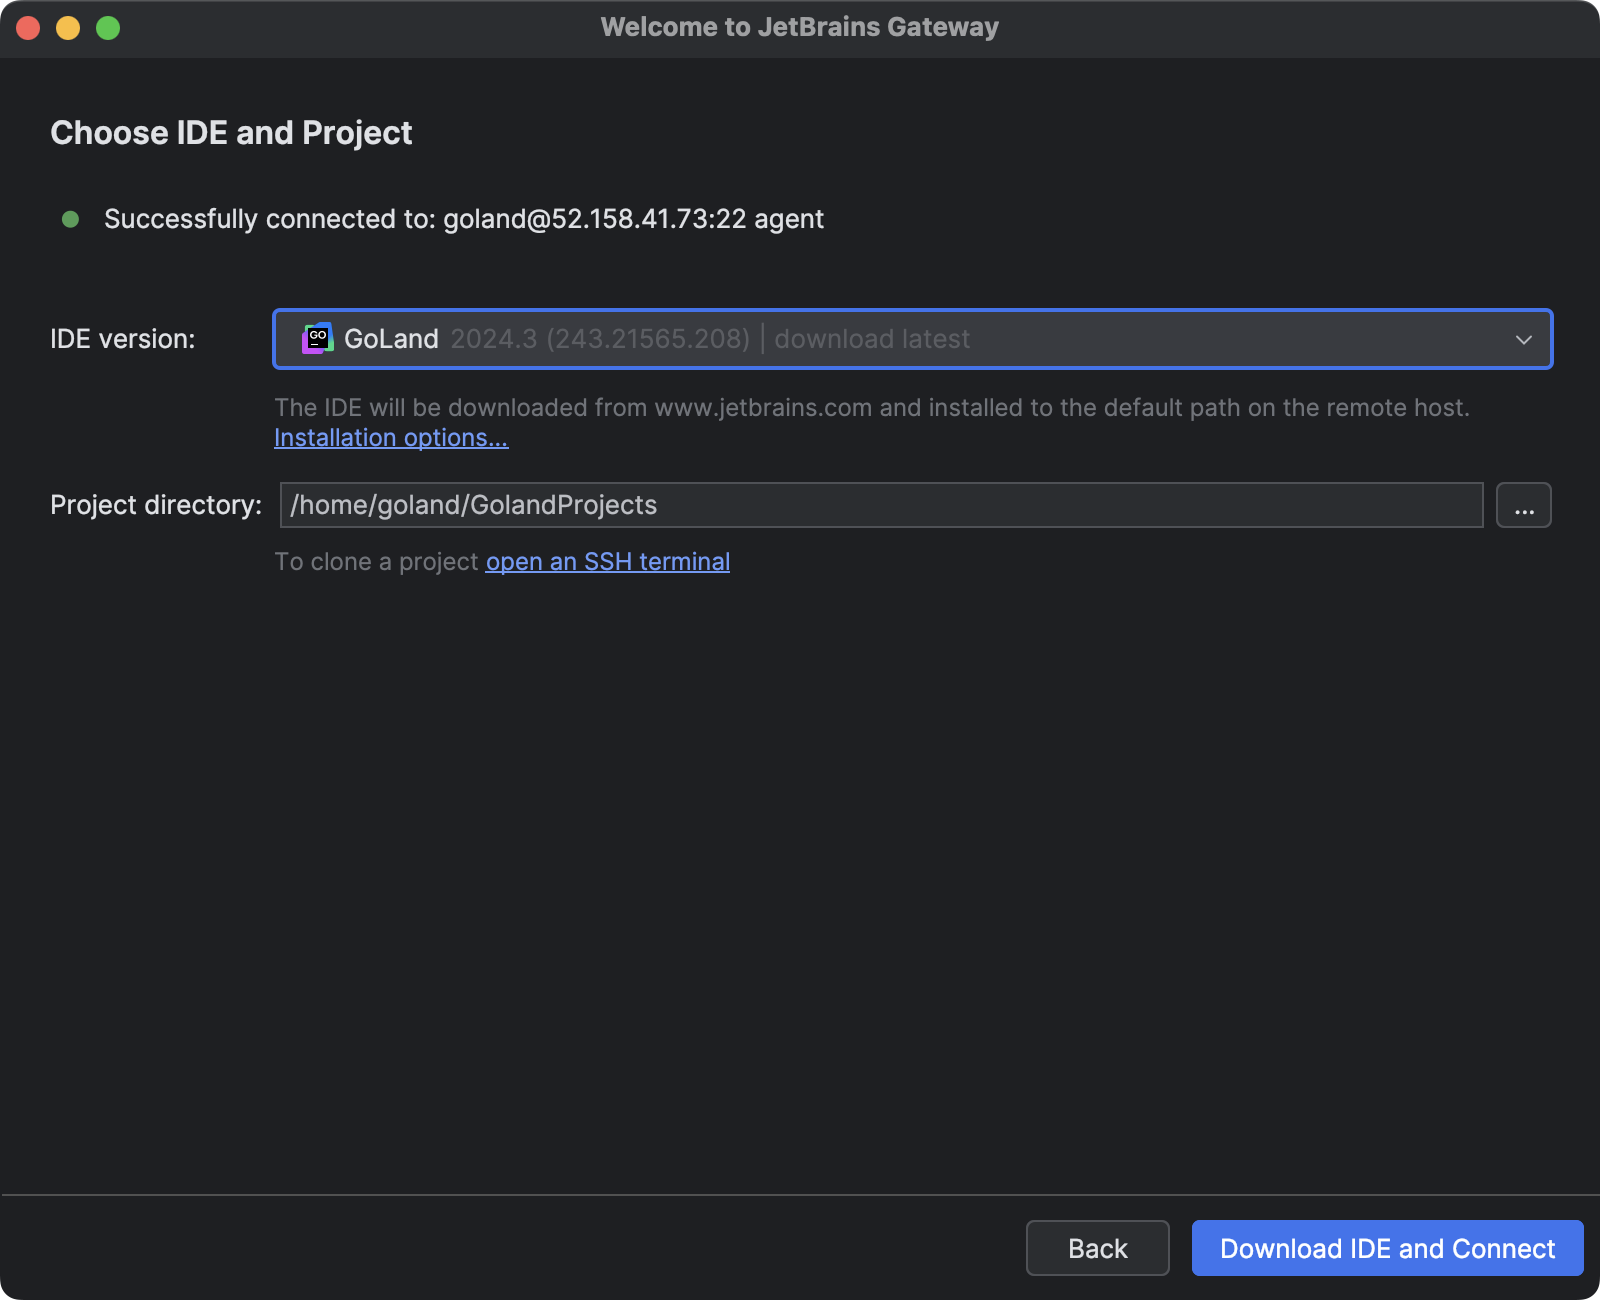Click the red close traffic light
The height and width of the screenshot is (1300, 1600).
coord(28,28)
